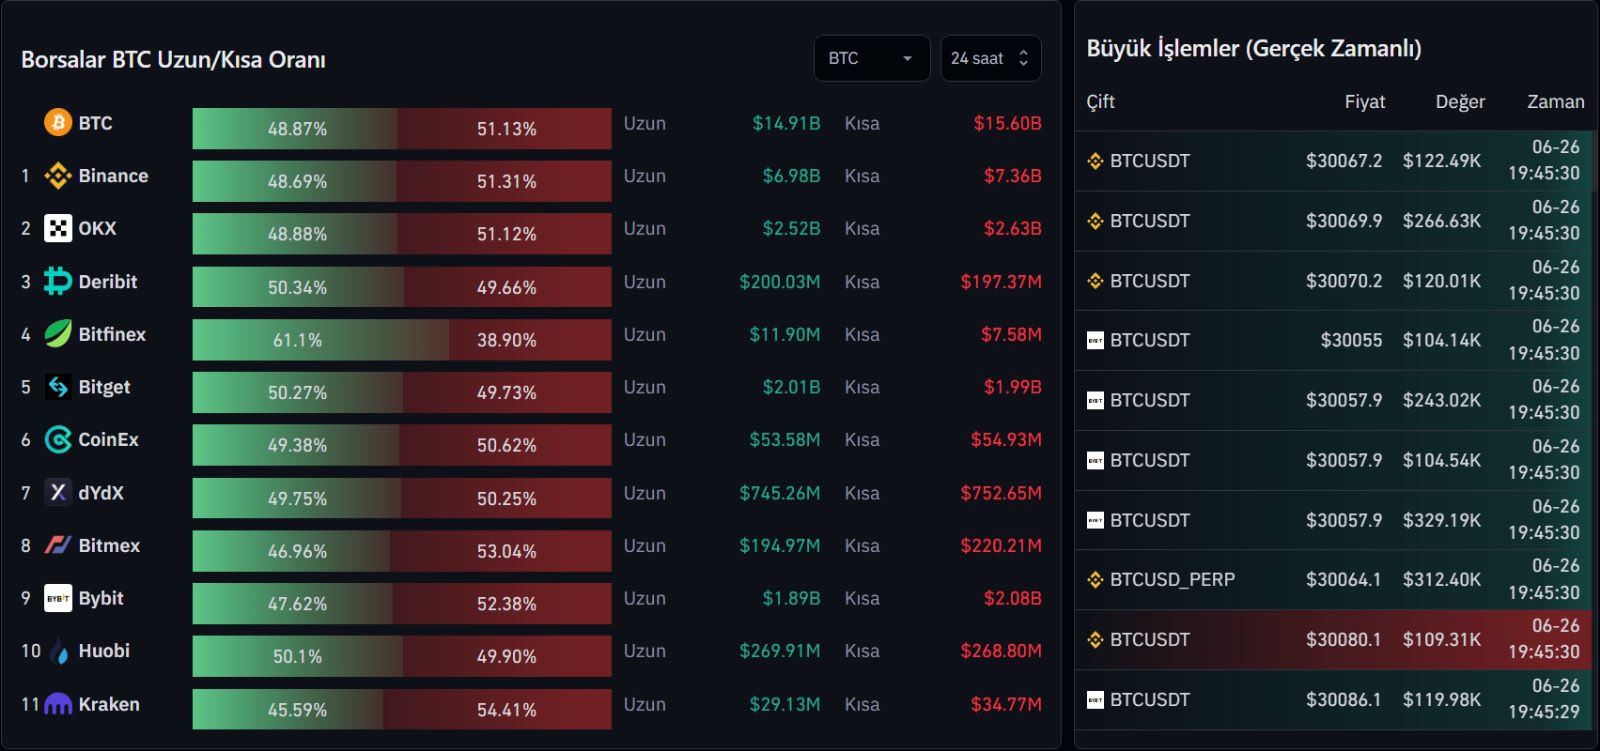Click the Zaman column header

1556,101
